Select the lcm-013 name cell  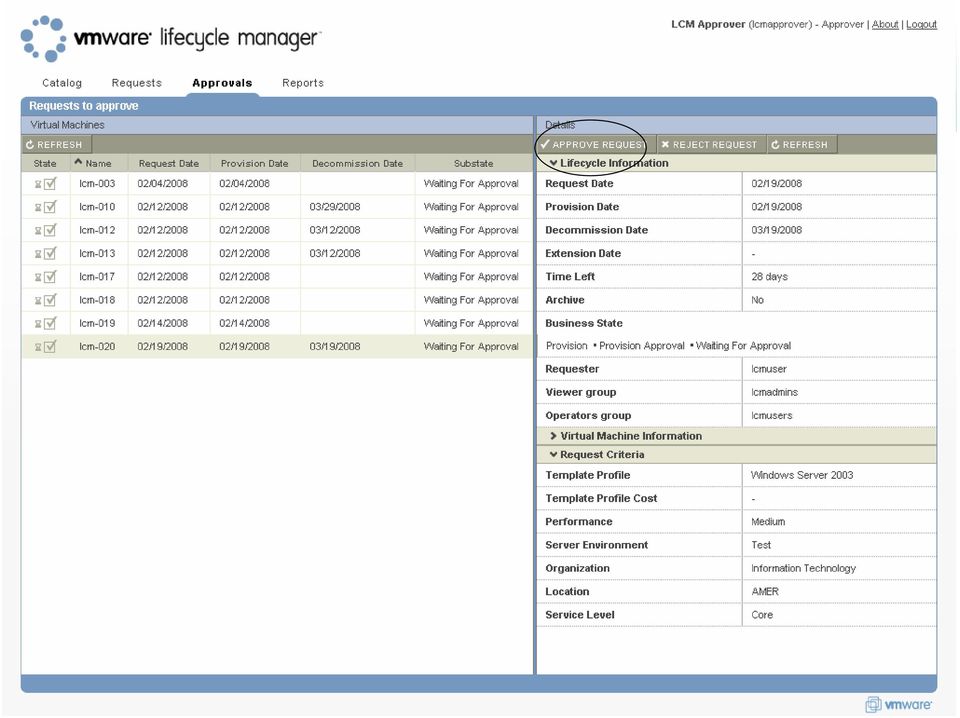point(97,253)
